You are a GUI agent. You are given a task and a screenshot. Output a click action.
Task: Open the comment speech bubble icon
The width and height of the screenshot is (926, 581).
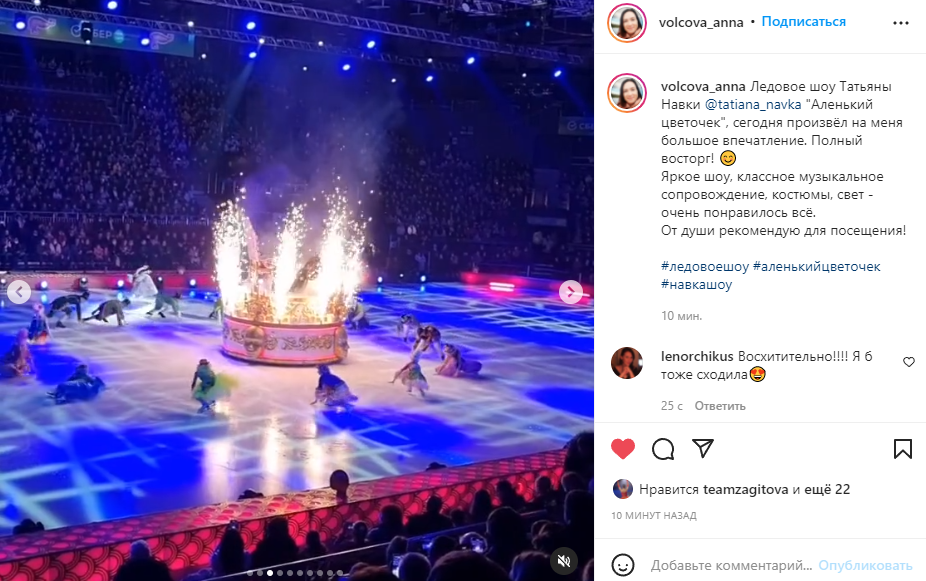(x=663, y=449)
